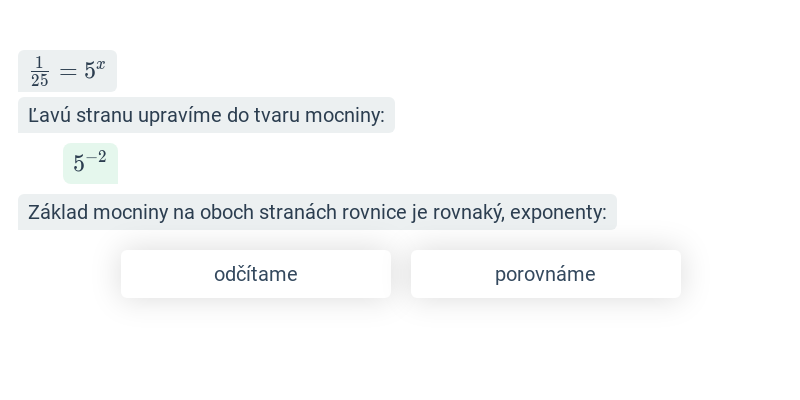
Task: Click the word 'Základ' in the second sentence
Action: tap(58, 212)
